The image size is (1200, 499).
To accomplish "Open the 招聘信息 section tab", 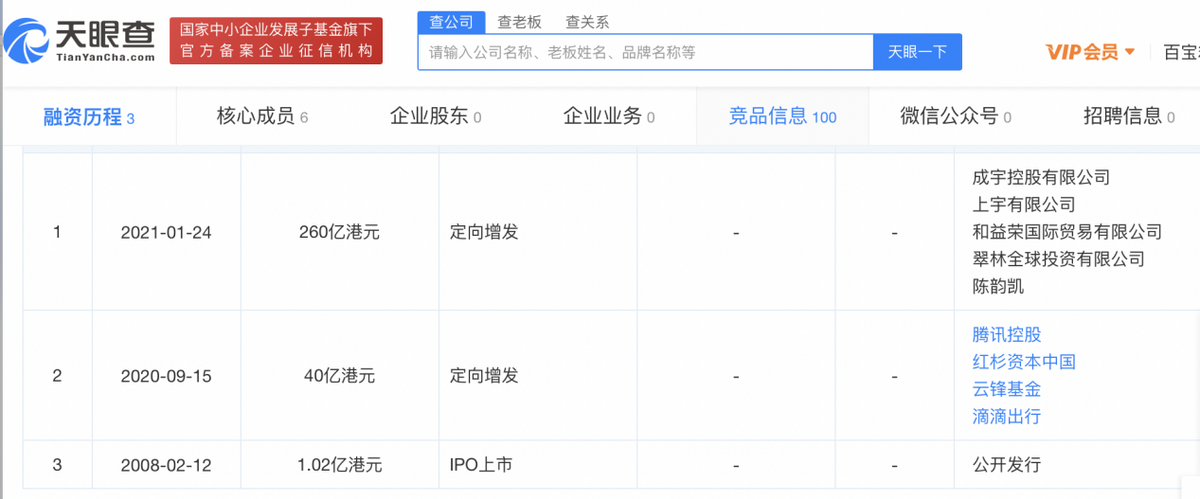I will pos(1129,117).
